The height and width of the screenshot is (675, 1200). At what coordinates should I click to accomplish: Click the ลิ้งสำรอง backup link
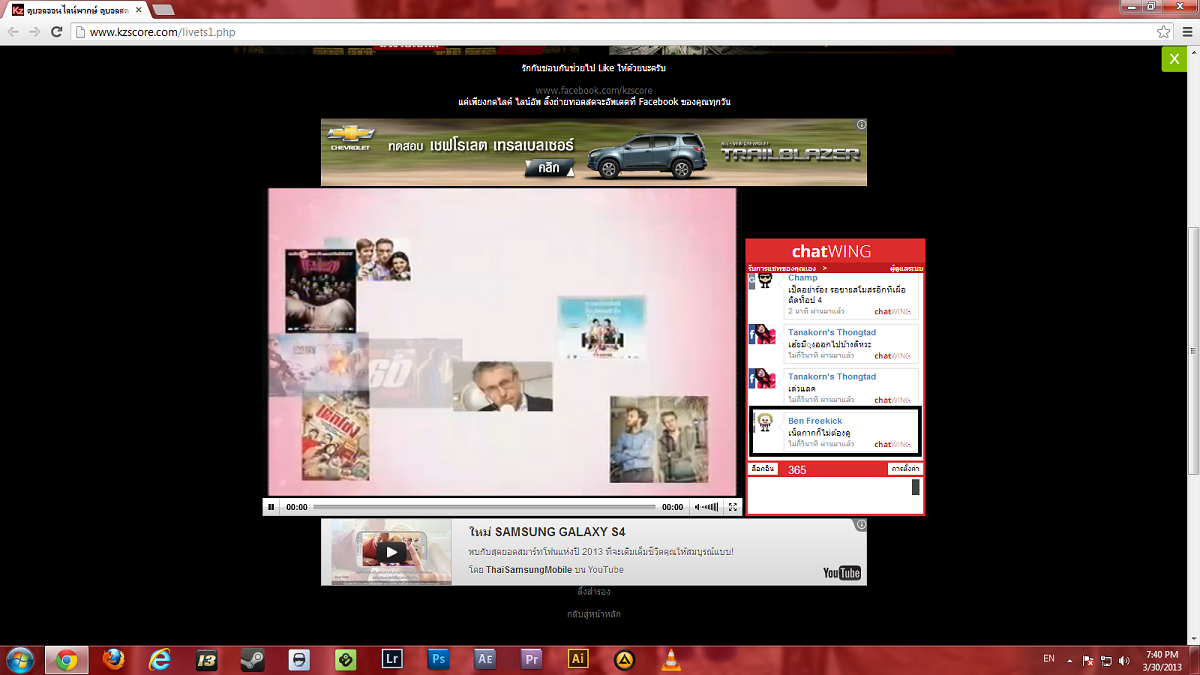594,592
